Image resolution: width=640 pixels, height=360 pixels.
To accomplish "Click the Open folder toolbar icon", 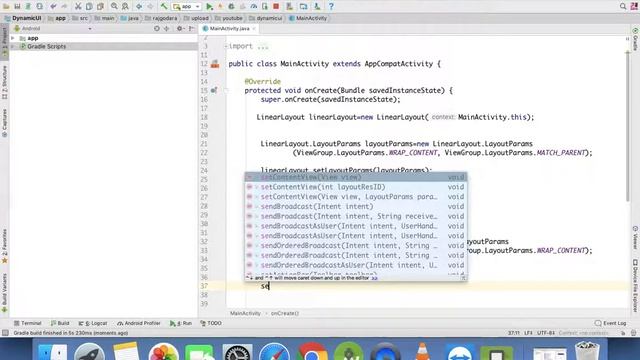I will [6, 6].
